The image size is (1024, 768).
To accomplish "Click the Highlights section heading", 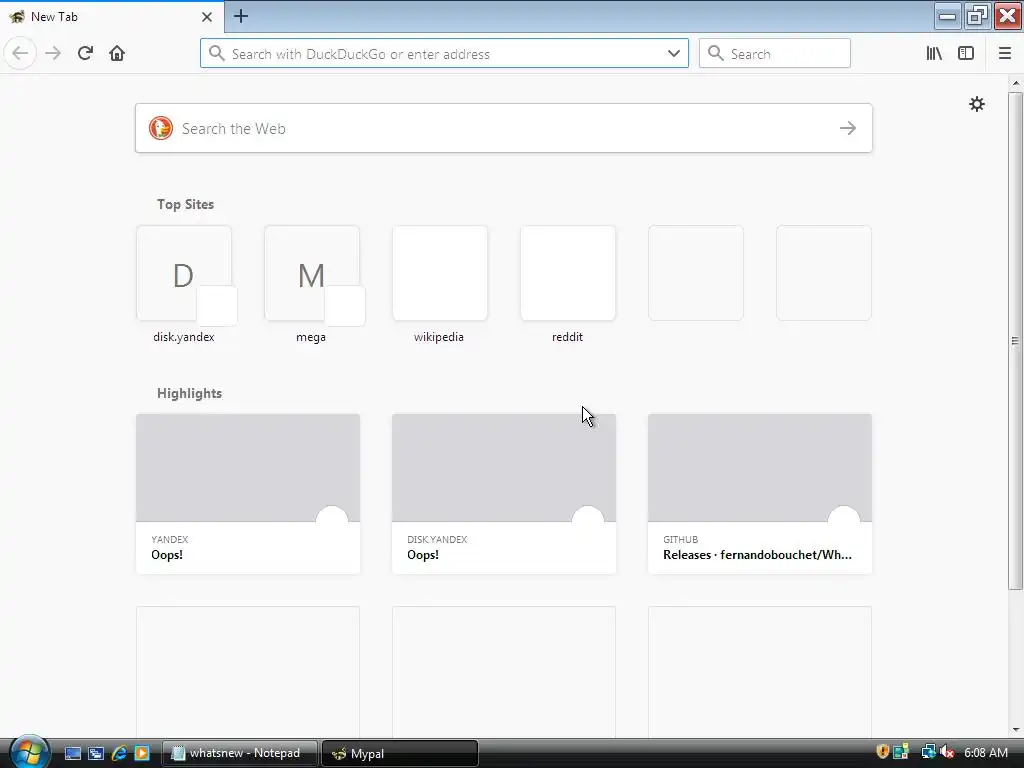I will (189, 393).
